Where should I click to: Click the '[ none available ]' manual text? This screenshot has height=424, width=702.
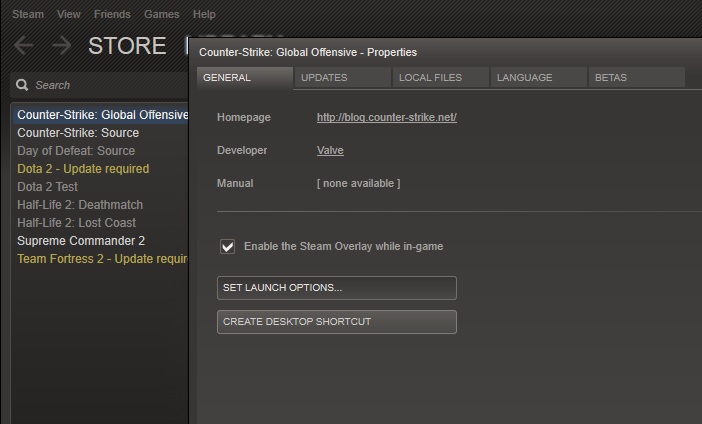pyautogui.click(x=359, y=184)
